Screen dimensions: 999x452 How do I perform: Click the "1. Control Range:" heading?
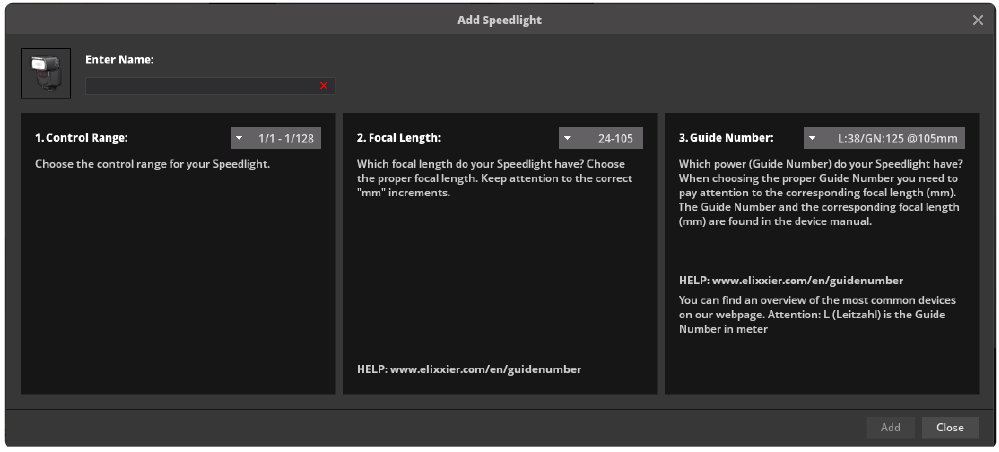81,138
